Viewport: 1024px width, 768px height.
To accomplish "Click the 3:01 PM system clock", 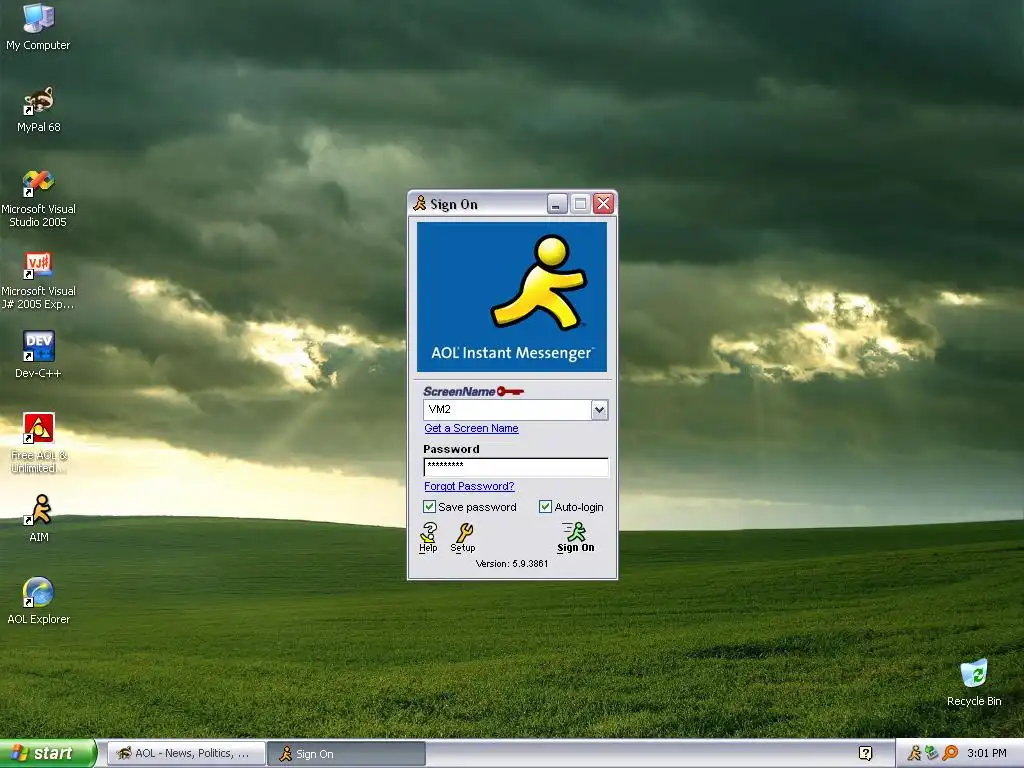I will click(x=987, y=754).
